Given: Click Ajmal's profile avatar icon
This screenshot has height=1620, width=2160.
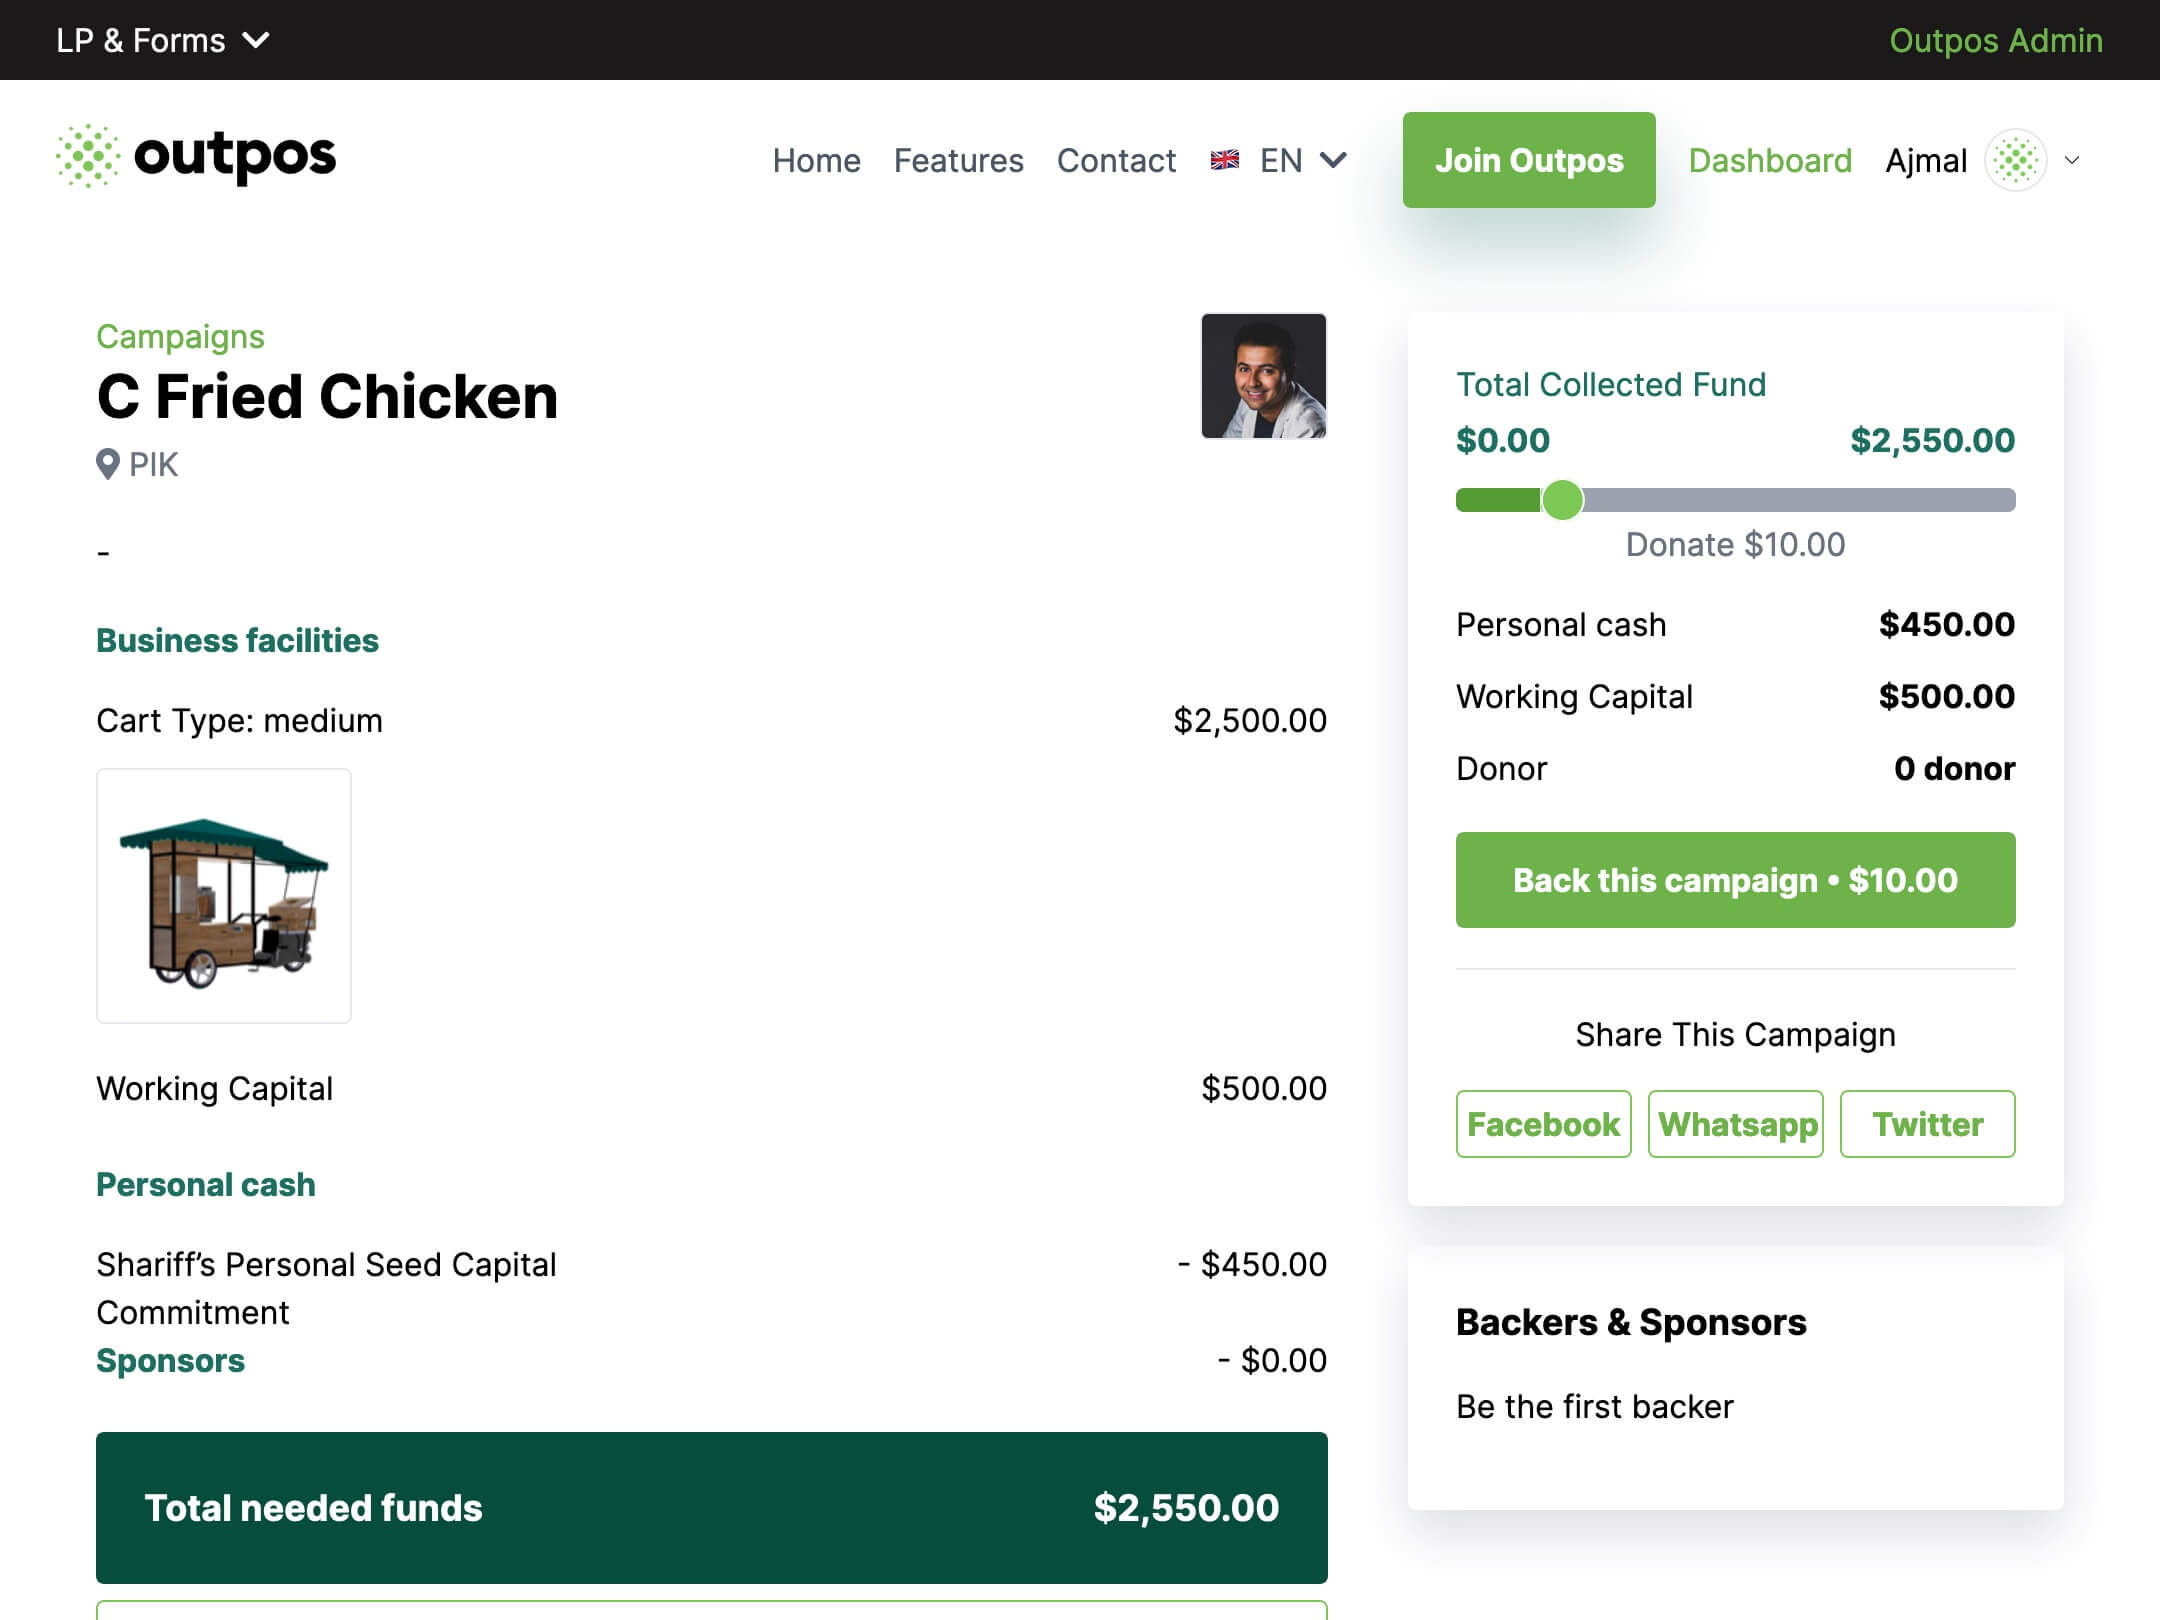Looking at the screenshot, I should (x=2015, y=160).
